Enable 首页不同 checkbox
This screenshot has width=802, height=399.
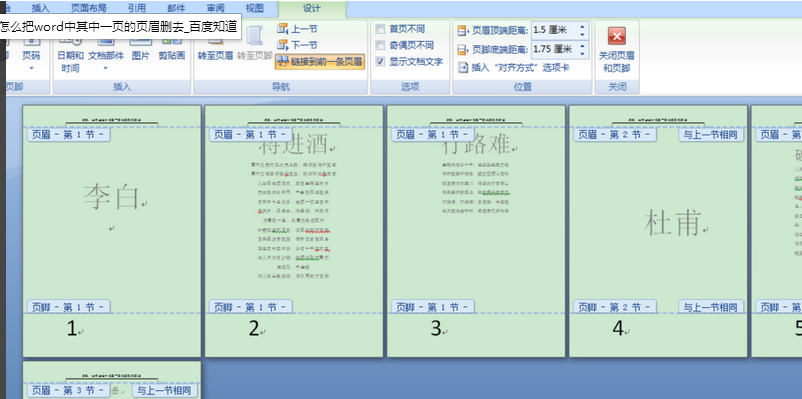click(x=380, y=29)
